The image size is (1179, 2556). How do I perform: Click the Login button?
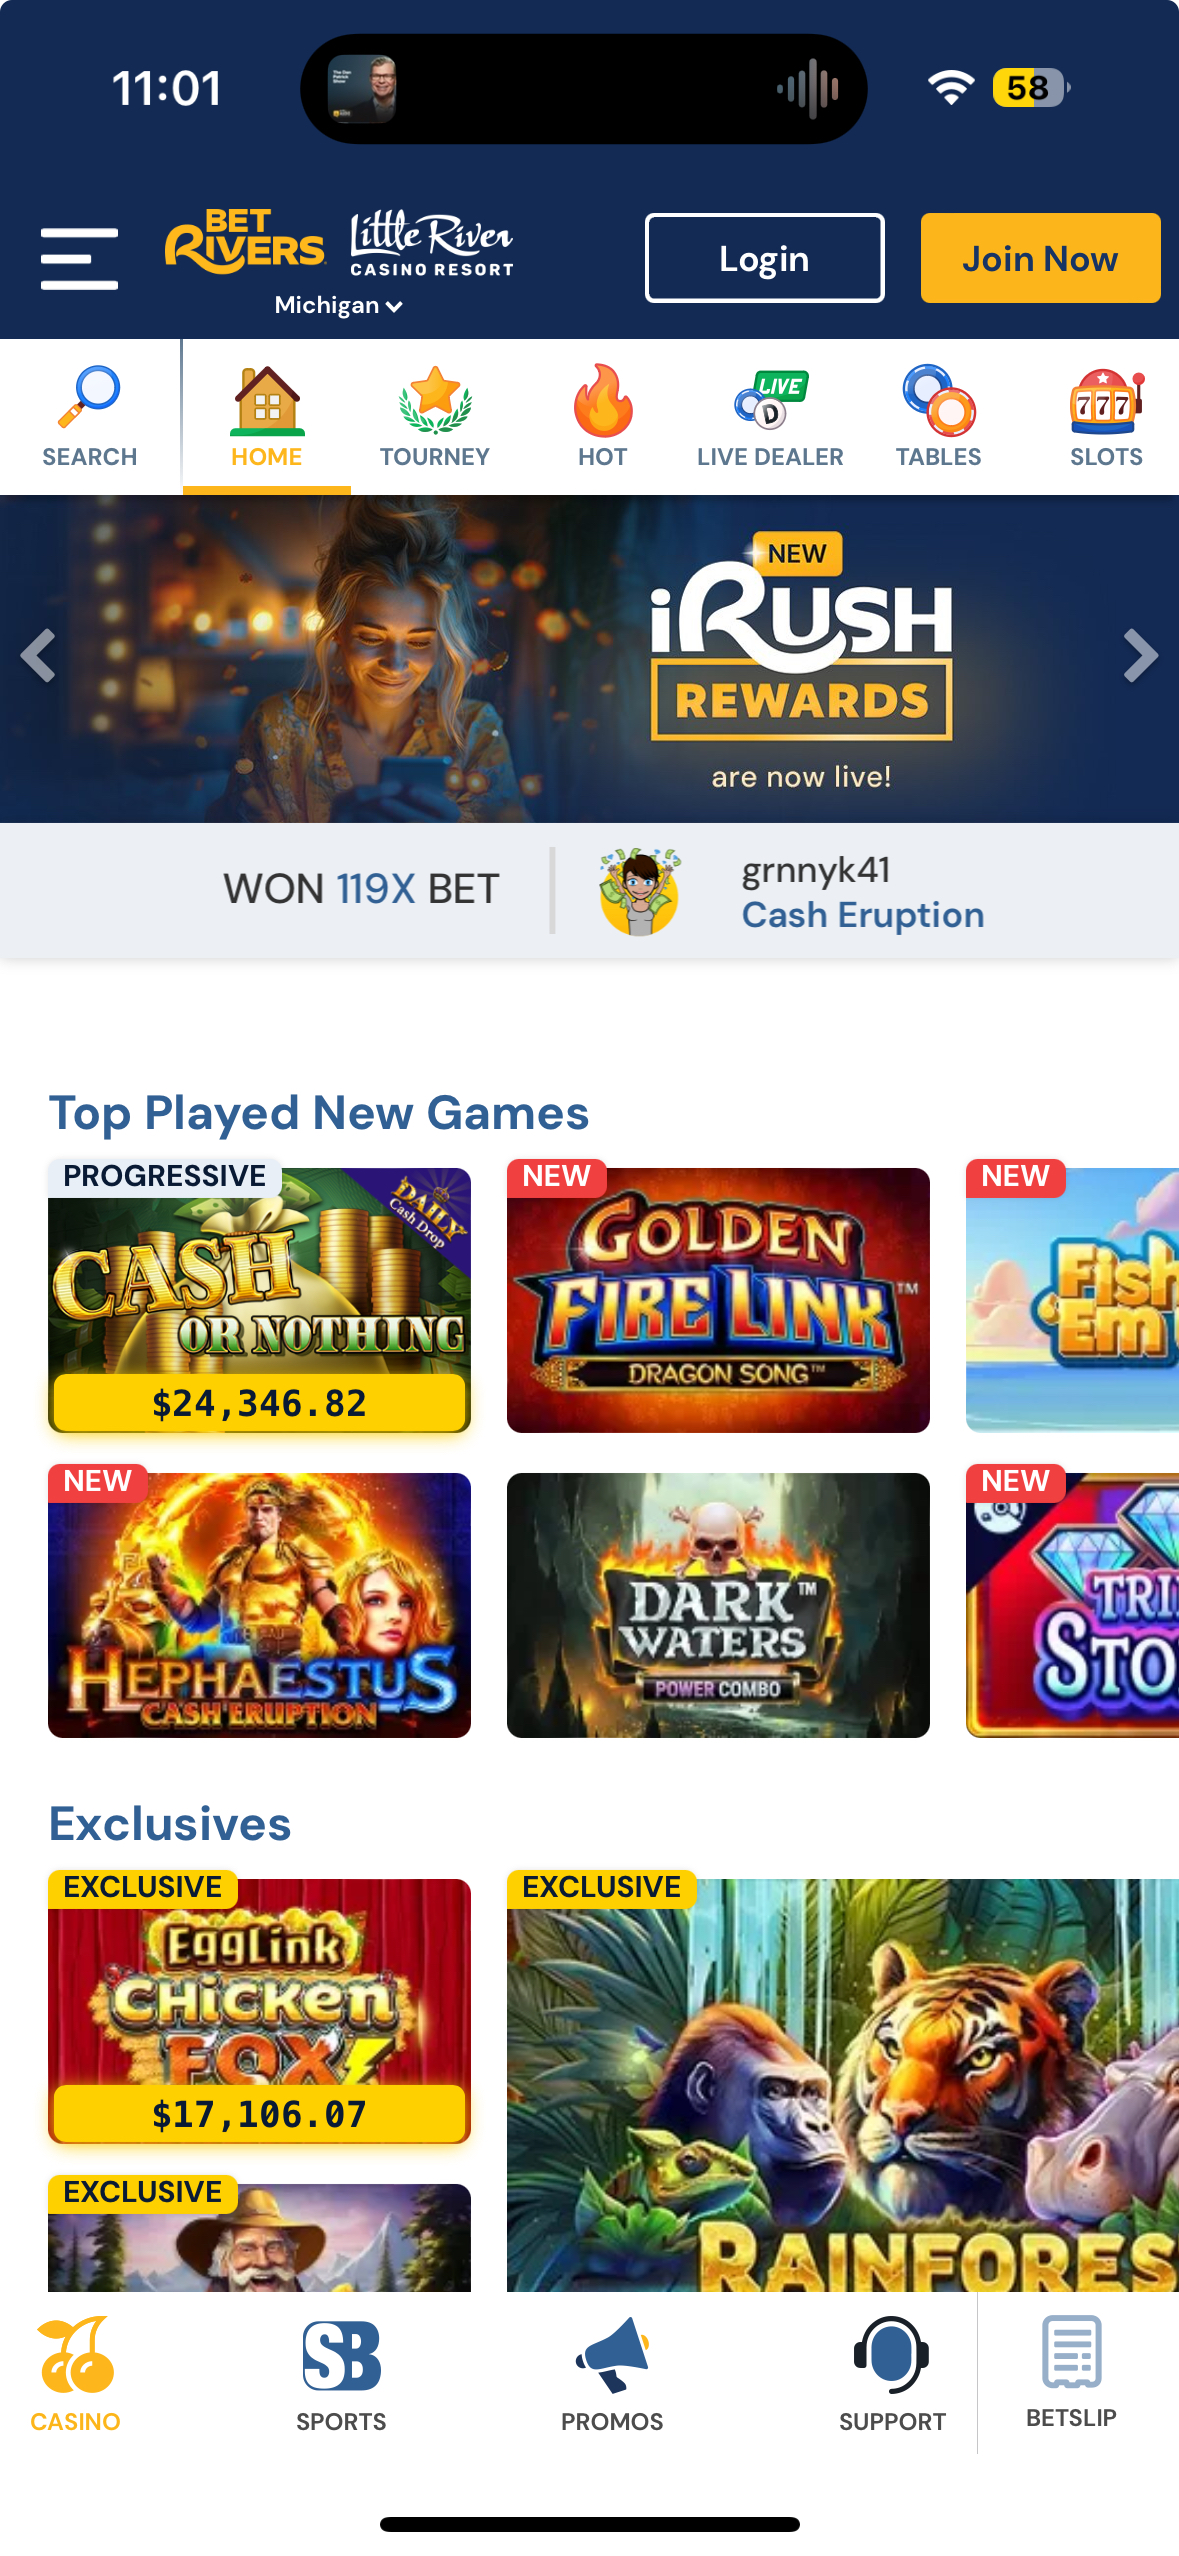765,258
